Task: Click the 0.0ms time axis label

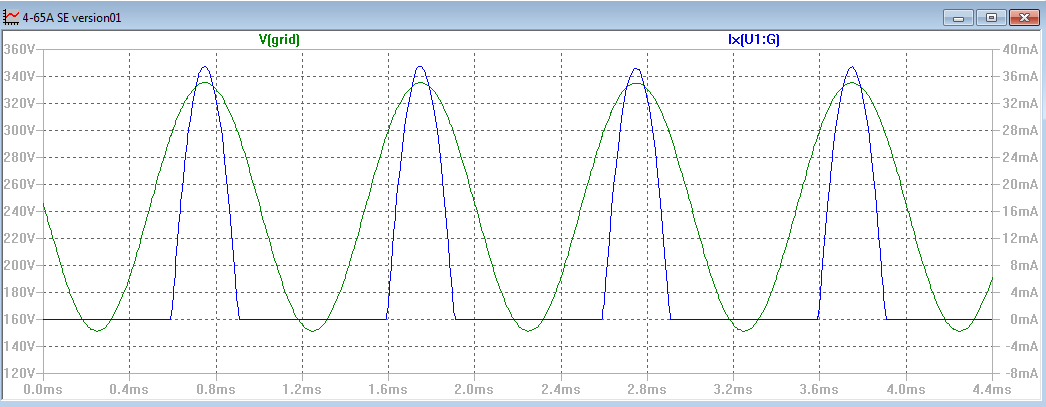Action: coord(43,388)
